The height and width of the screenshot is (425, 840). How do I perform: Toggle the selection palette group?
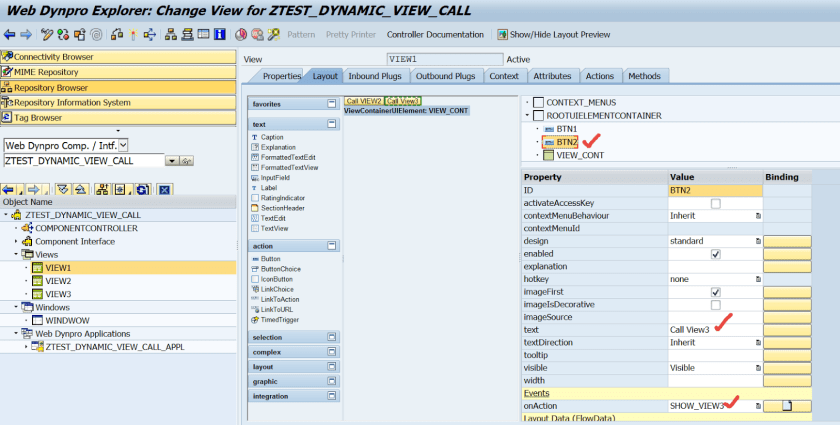click(x=332, y=337)
